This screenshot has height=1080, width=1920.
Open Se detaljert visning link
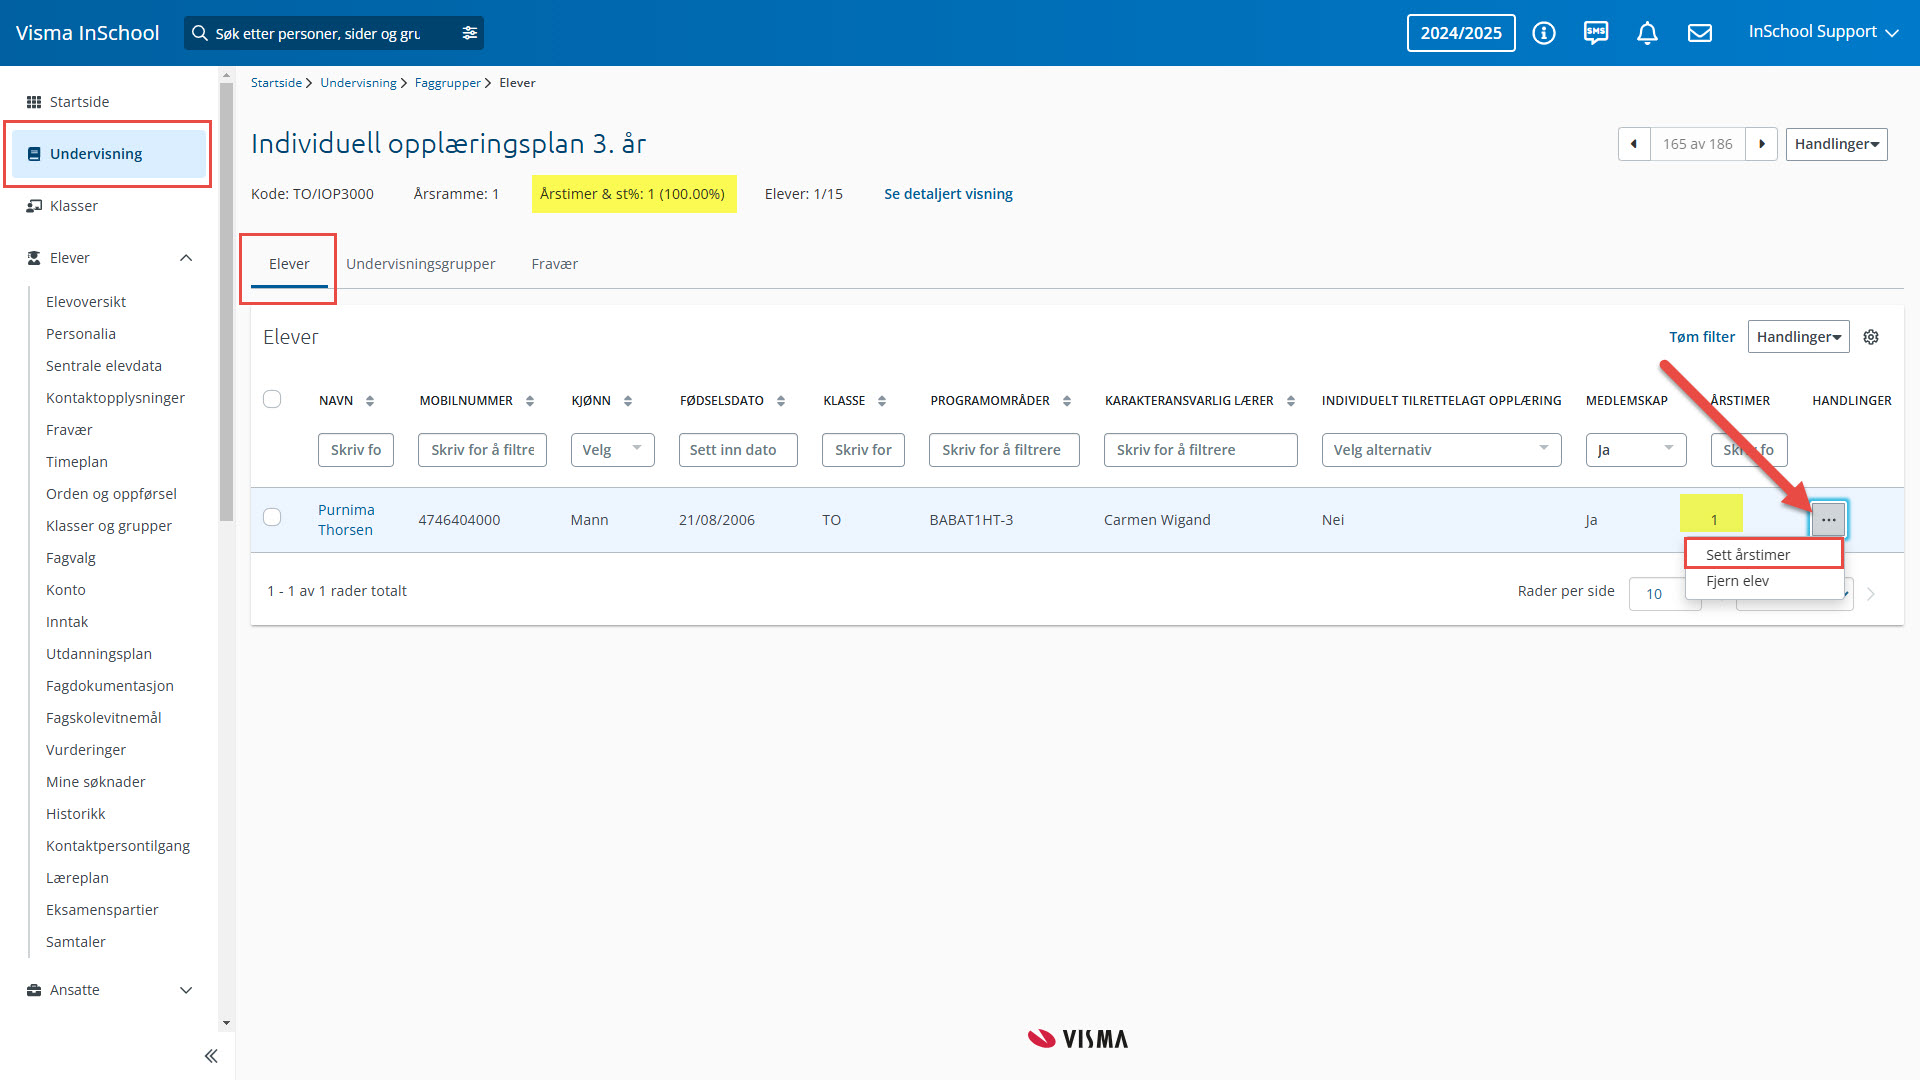947,194
